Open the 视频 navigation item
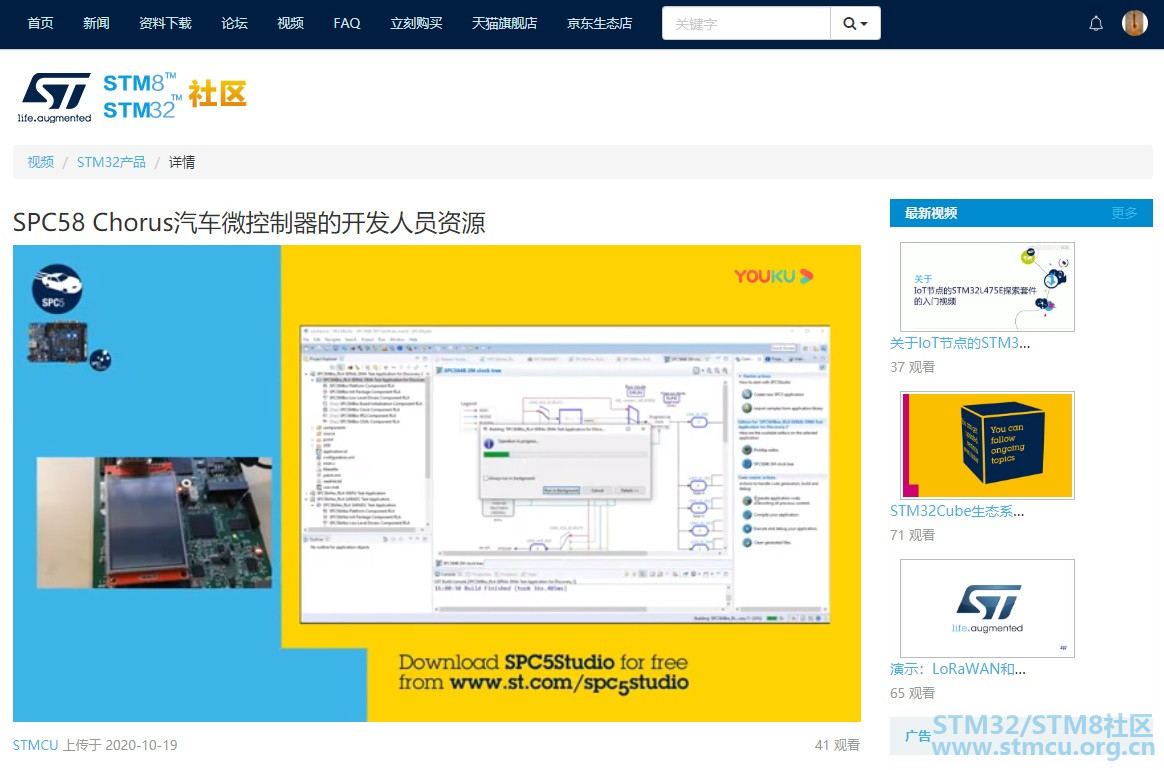 coord(290,23)
